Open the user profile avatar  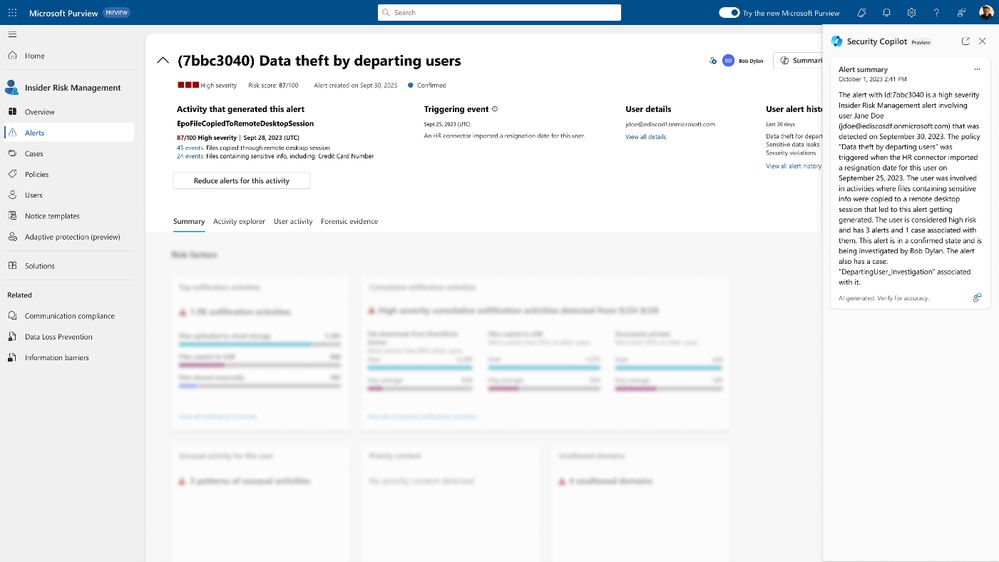(986, 13)
